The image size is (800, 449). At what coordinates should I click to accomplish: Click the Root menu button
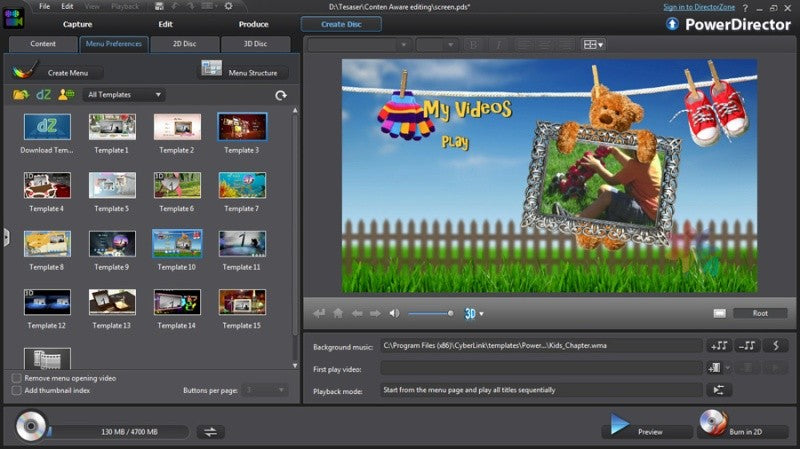coord(760,313)
